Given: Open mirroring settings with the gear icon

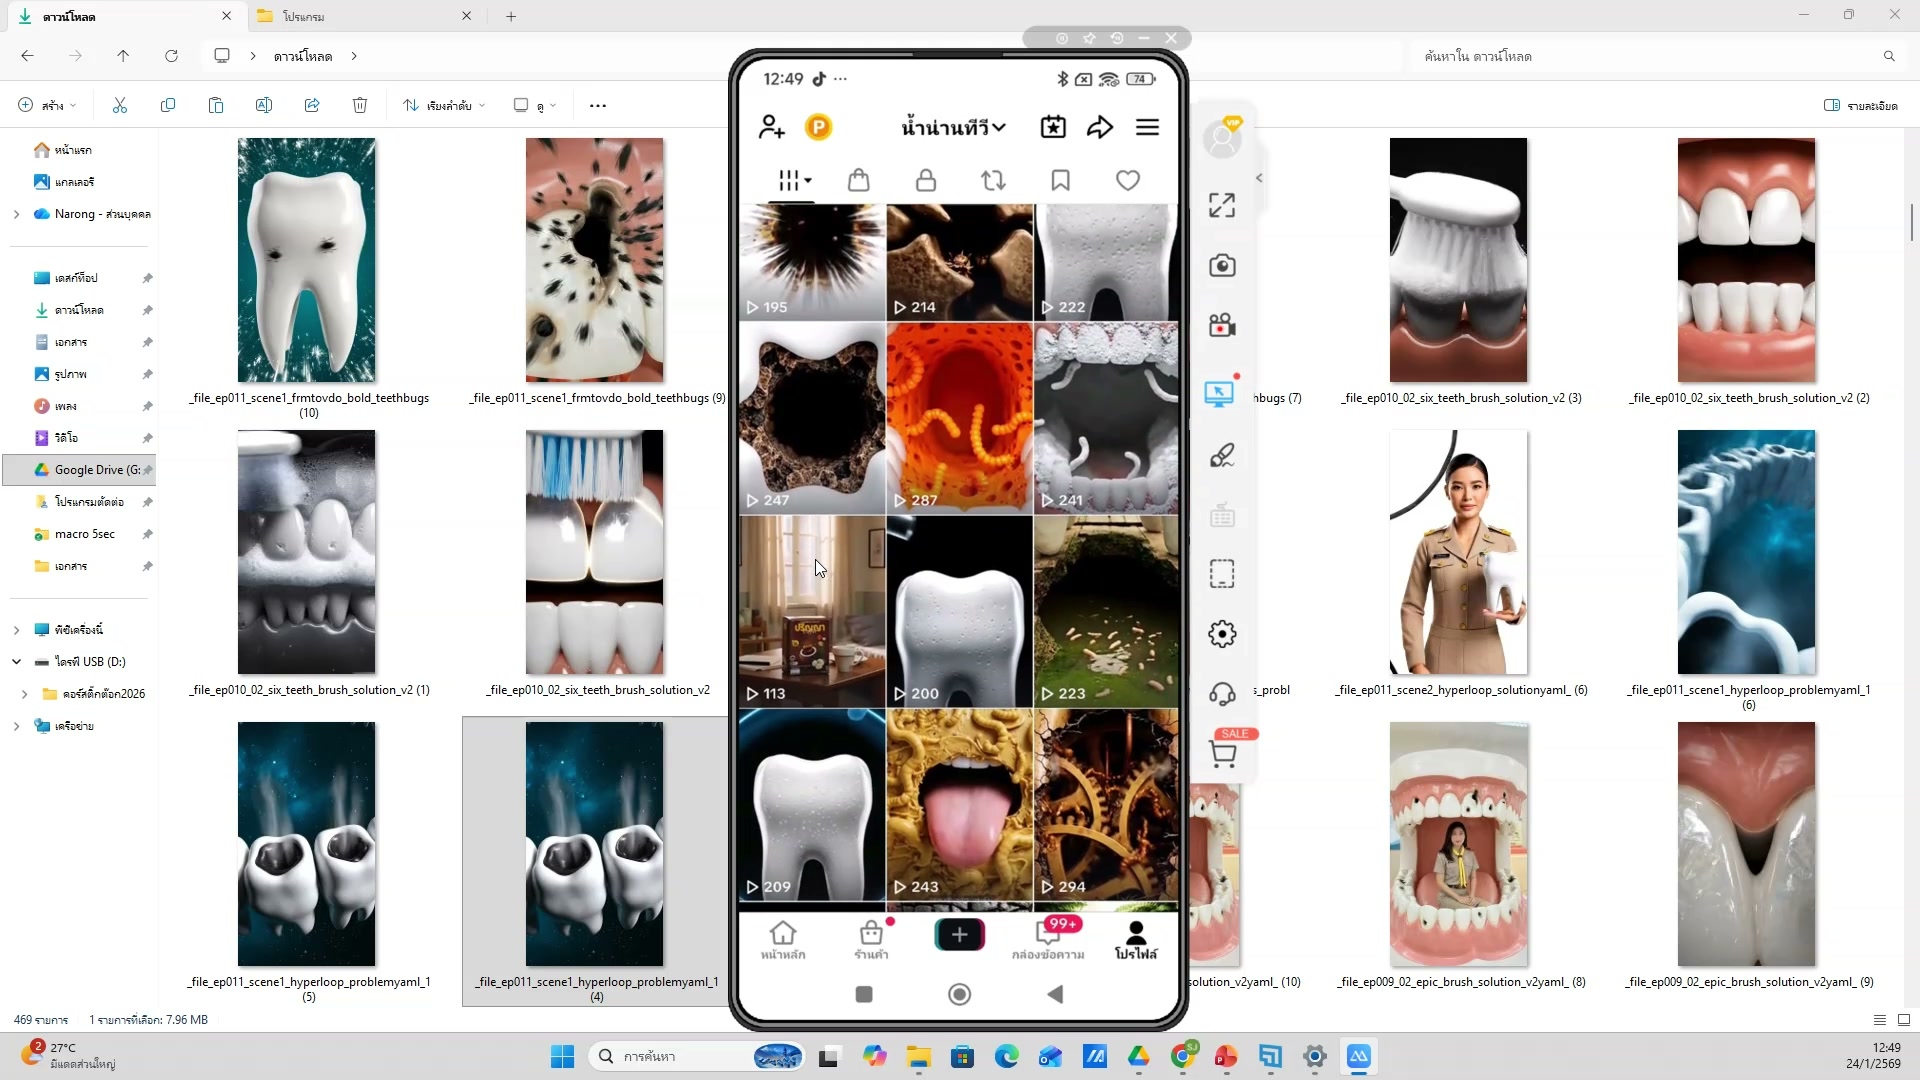Looking at the screenshot, I should 1222,633.
